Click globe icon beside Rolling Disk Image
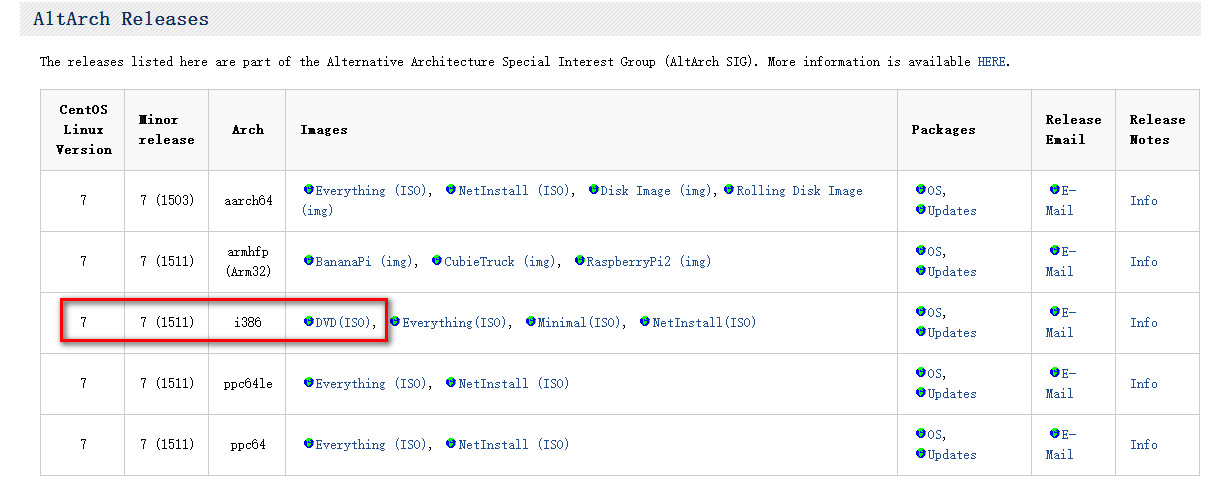 click(x=730, y=190)
